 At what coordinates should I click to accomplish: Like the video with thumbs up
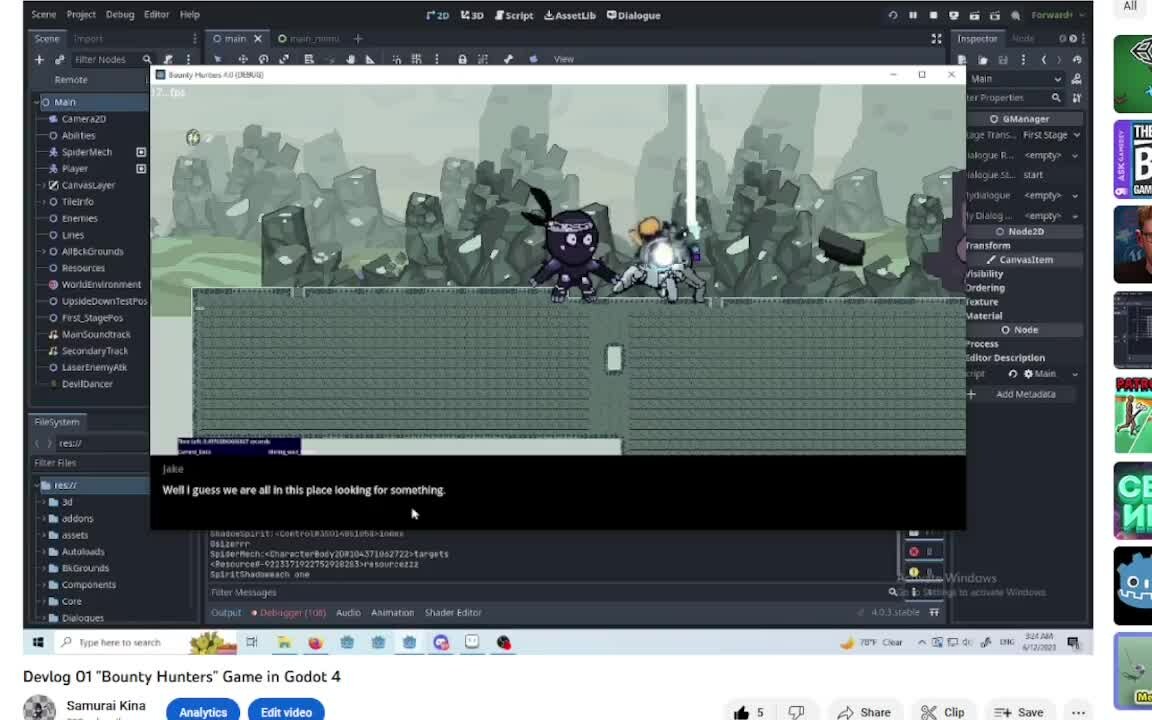tap(742, 712)
